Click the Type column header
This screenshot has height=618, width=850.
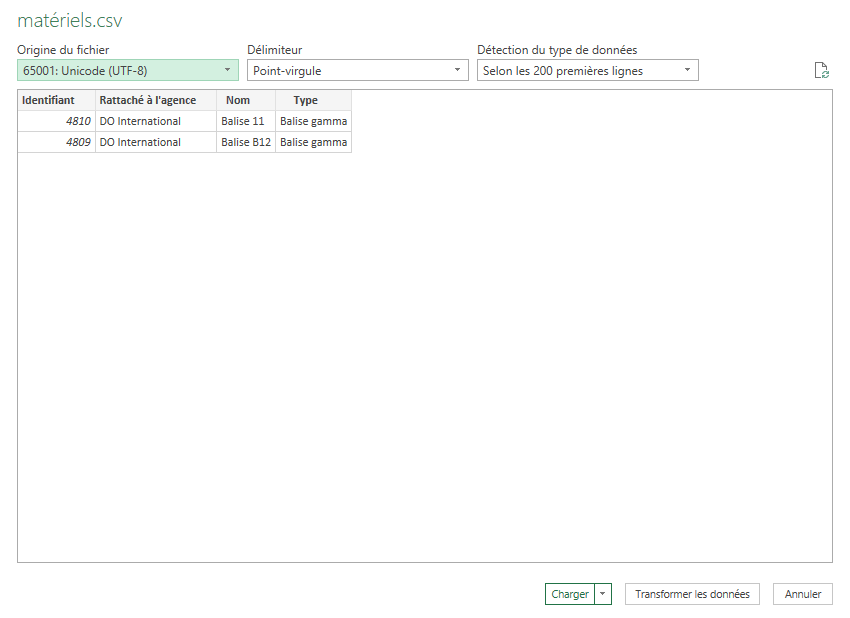306,100
